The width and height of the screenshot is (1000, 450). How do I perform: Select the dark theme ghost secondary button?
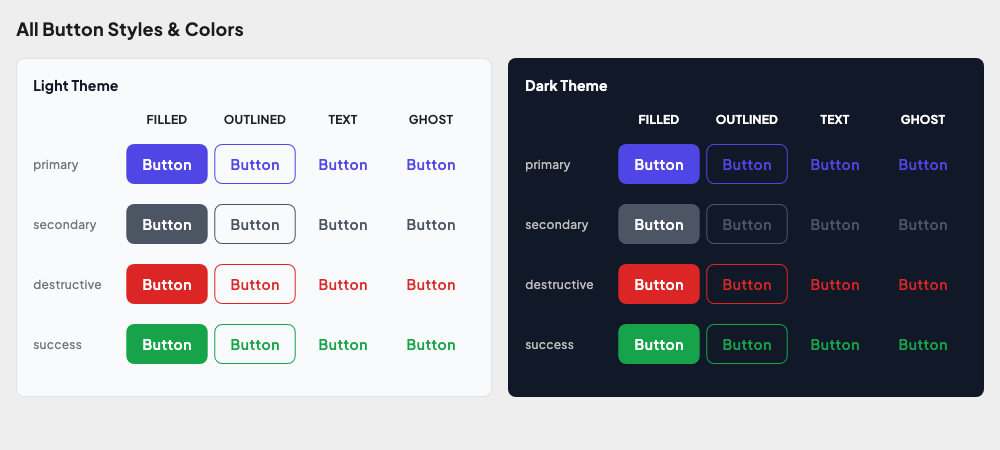click(923, 224)
